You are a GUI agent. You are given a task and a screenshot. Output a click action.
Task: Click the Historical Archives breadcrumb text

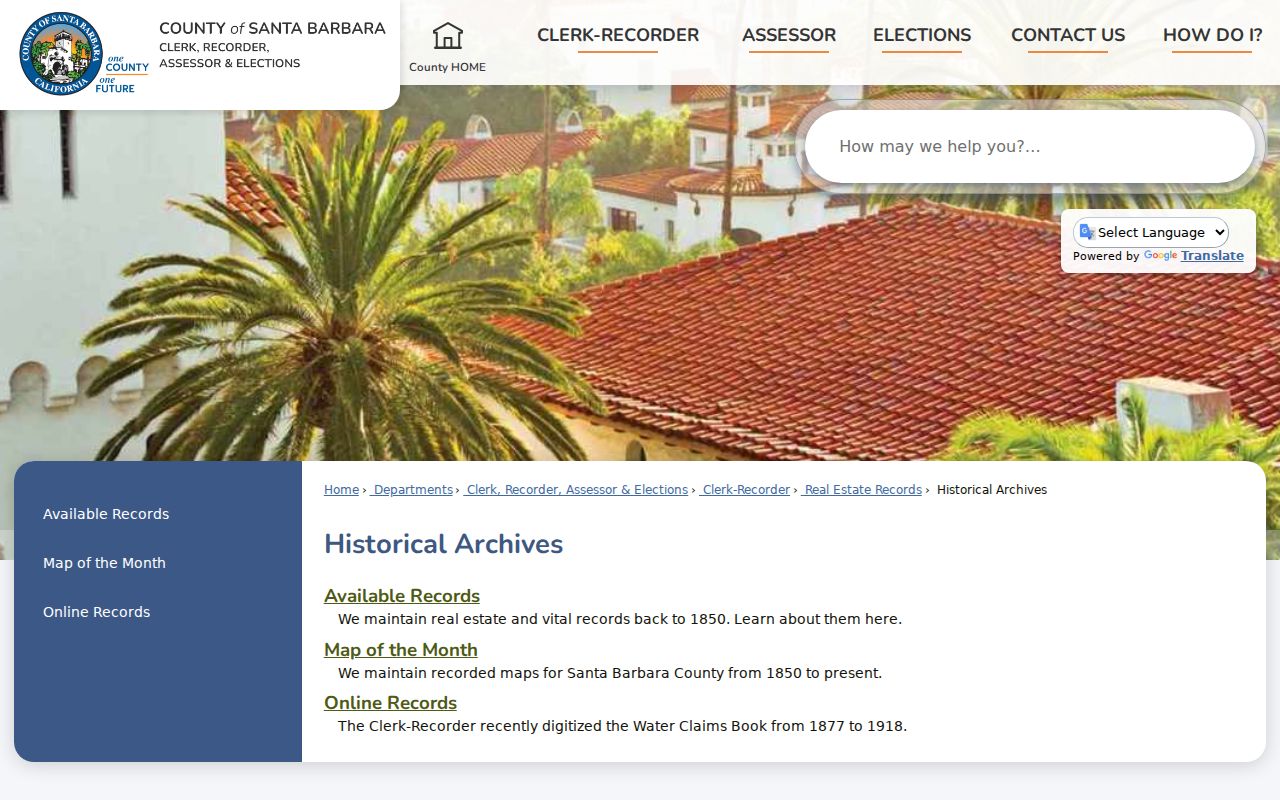point(992,490)
